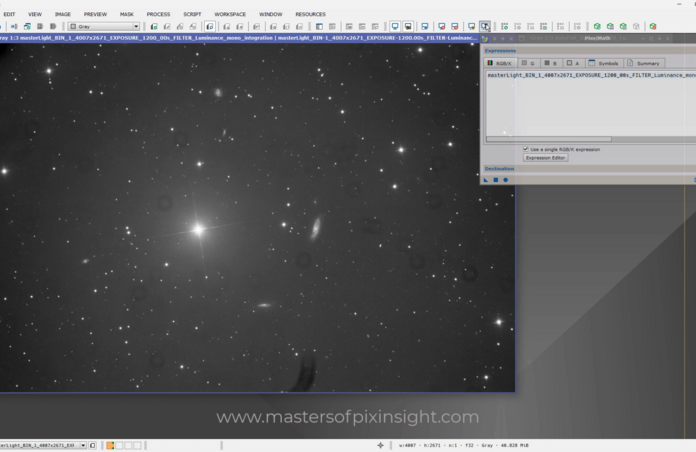
Task: Collapse the Expressions section header
Action: click(x=589, y=51)
